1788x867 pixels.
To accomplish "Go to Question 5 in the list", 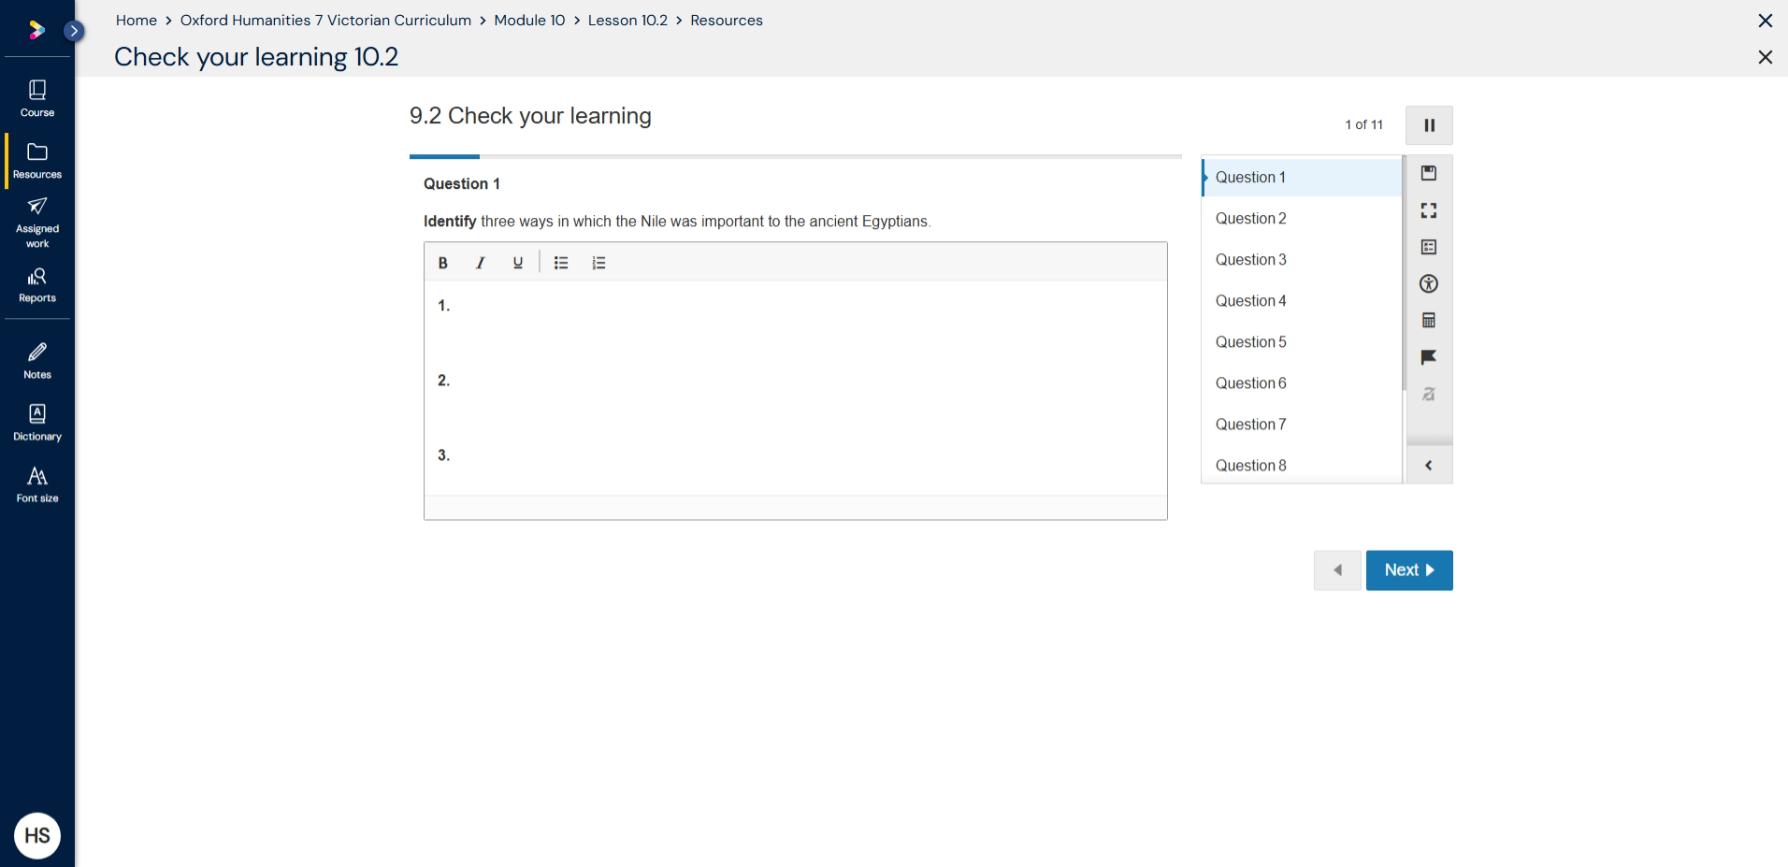I will click(x=1301, y=342).
